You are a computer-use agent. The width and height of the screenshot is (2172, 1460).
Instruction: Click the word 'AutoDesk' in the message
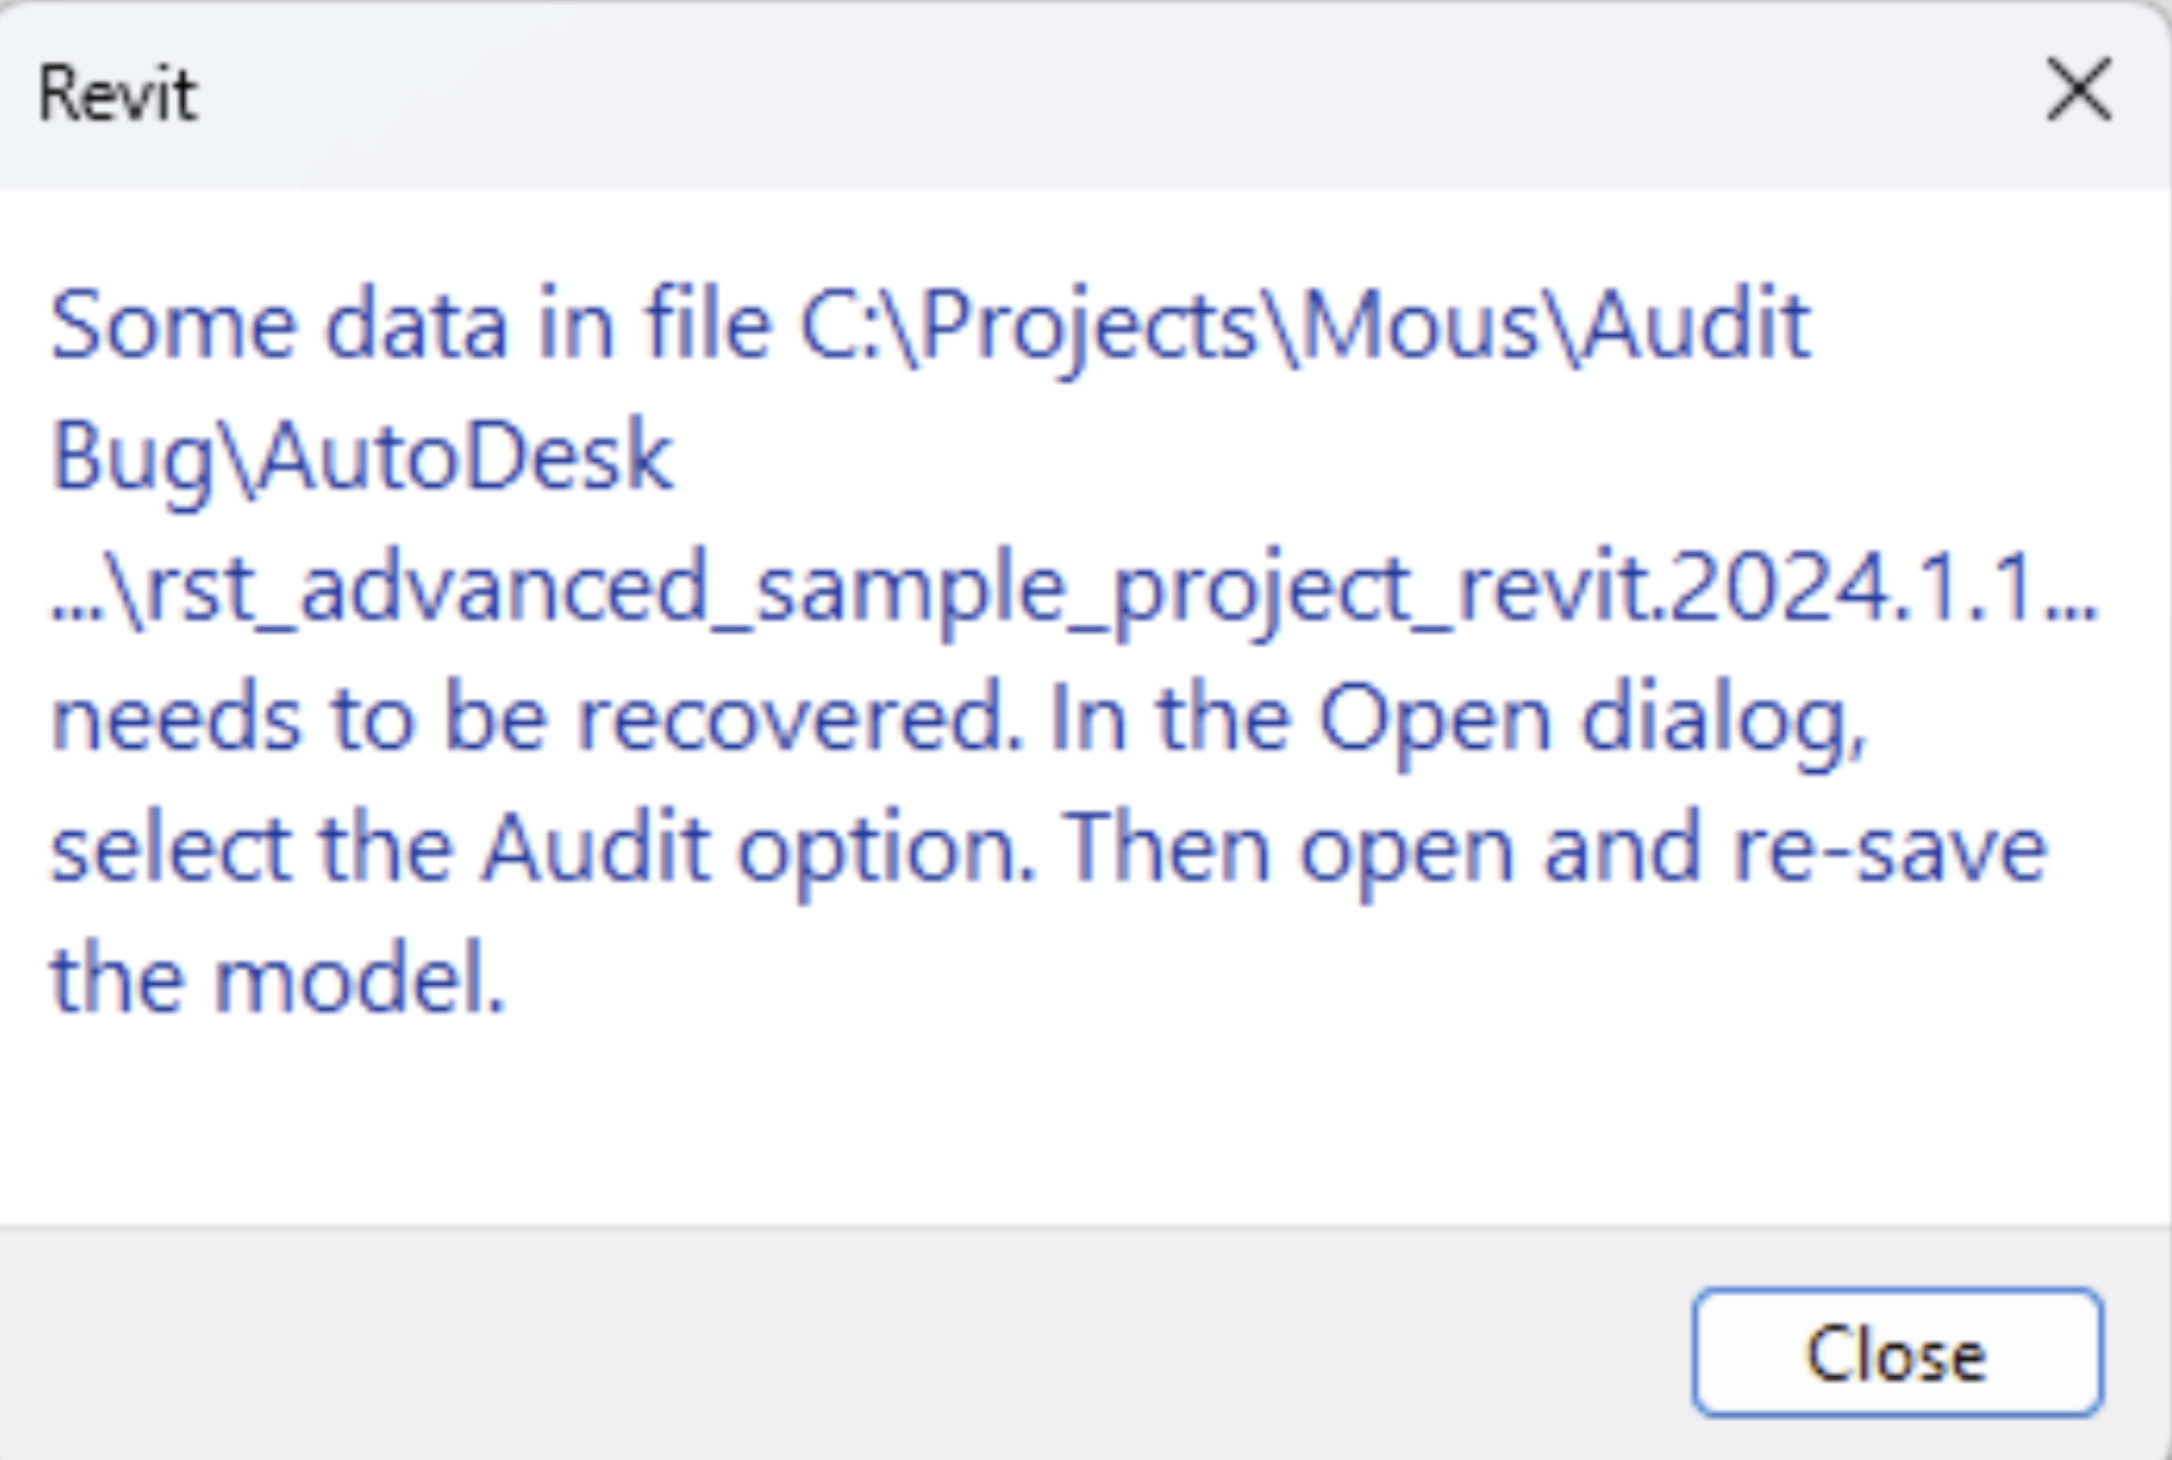click(x=465, y=457)
